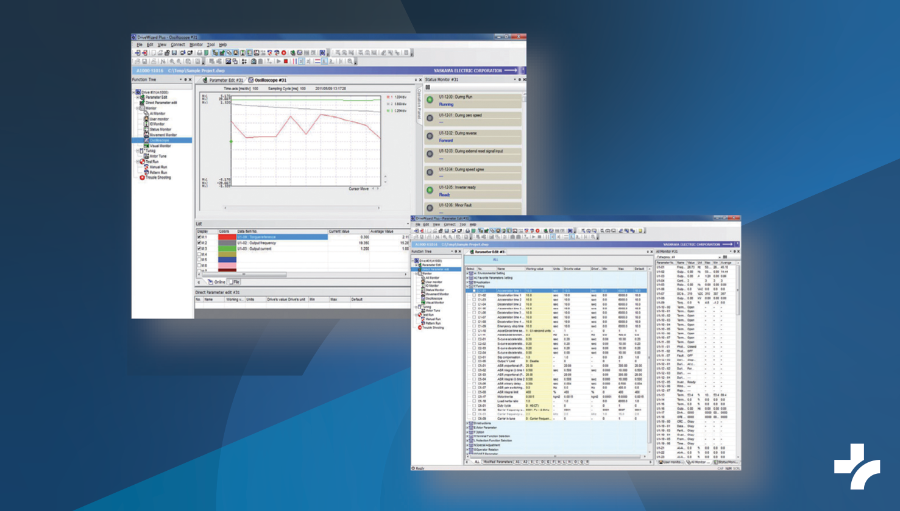Enable the Display 6 checkbox in oscilloscope list
Image resolution: width=900 pixels, height=511 pixels.
pyautogui.click(x=199, y=265)
